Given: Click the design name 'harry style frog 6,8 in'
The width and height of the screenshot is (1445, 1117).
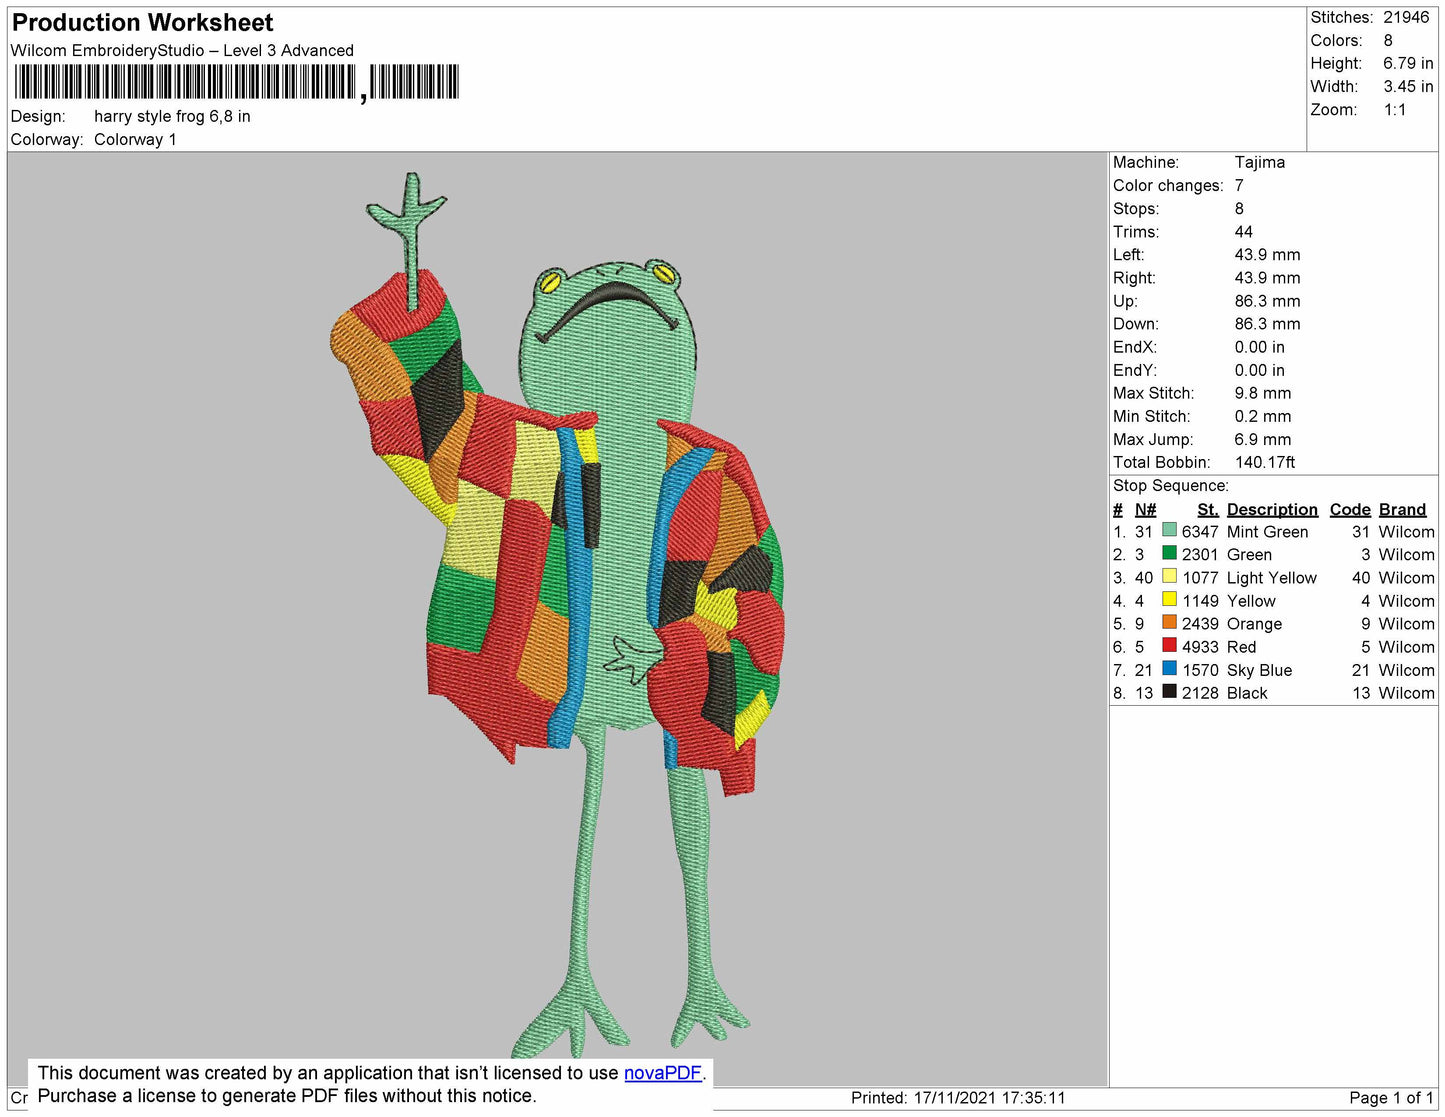Looking at the screenshot, I should point(172,116).
